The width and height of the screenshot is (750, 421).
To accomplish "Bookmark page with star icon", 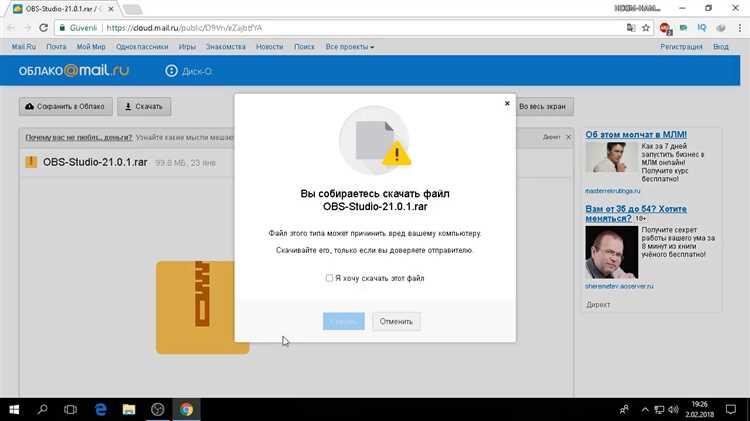I will pos(646,28).
